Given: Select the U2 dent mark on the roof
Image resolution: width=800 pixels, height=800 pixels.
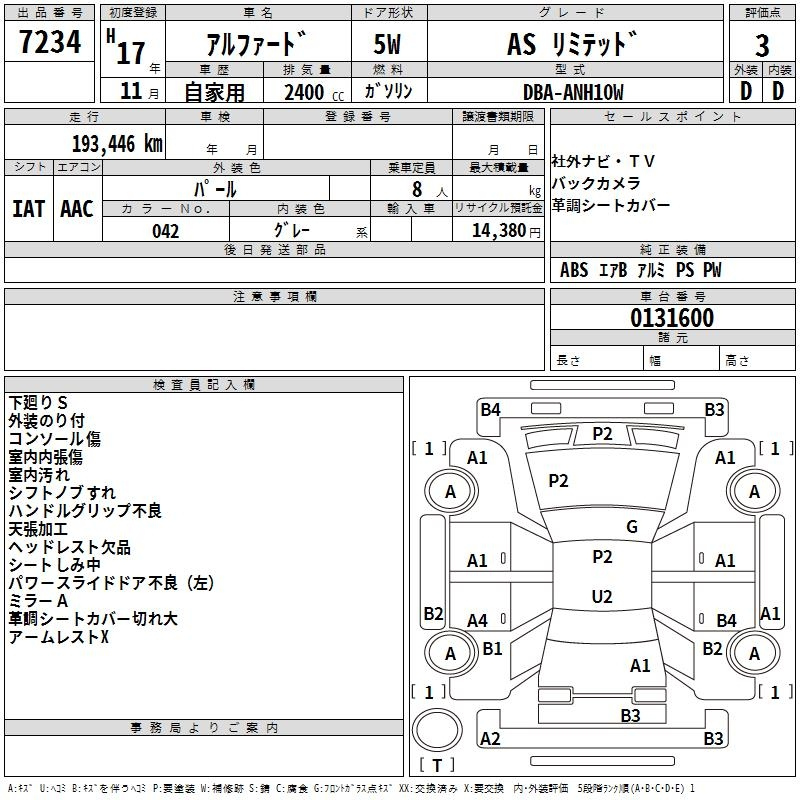Looking at the screenshot, I should pos(602,596).
